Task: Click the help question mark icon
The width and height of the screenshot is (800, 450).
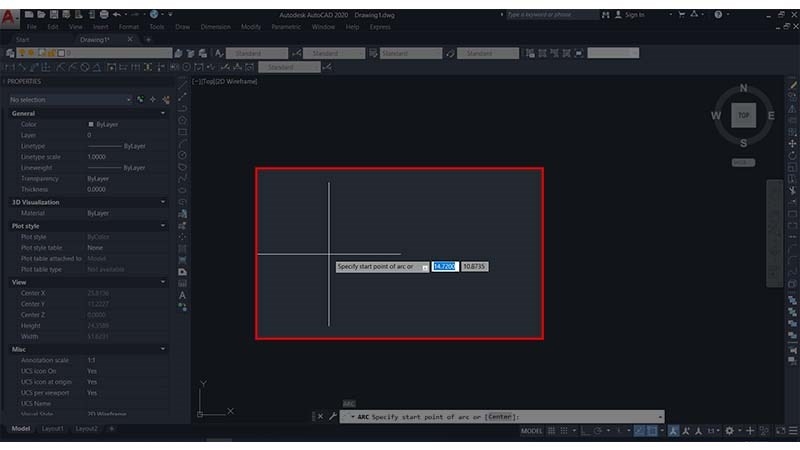Action: coord(718,15)
